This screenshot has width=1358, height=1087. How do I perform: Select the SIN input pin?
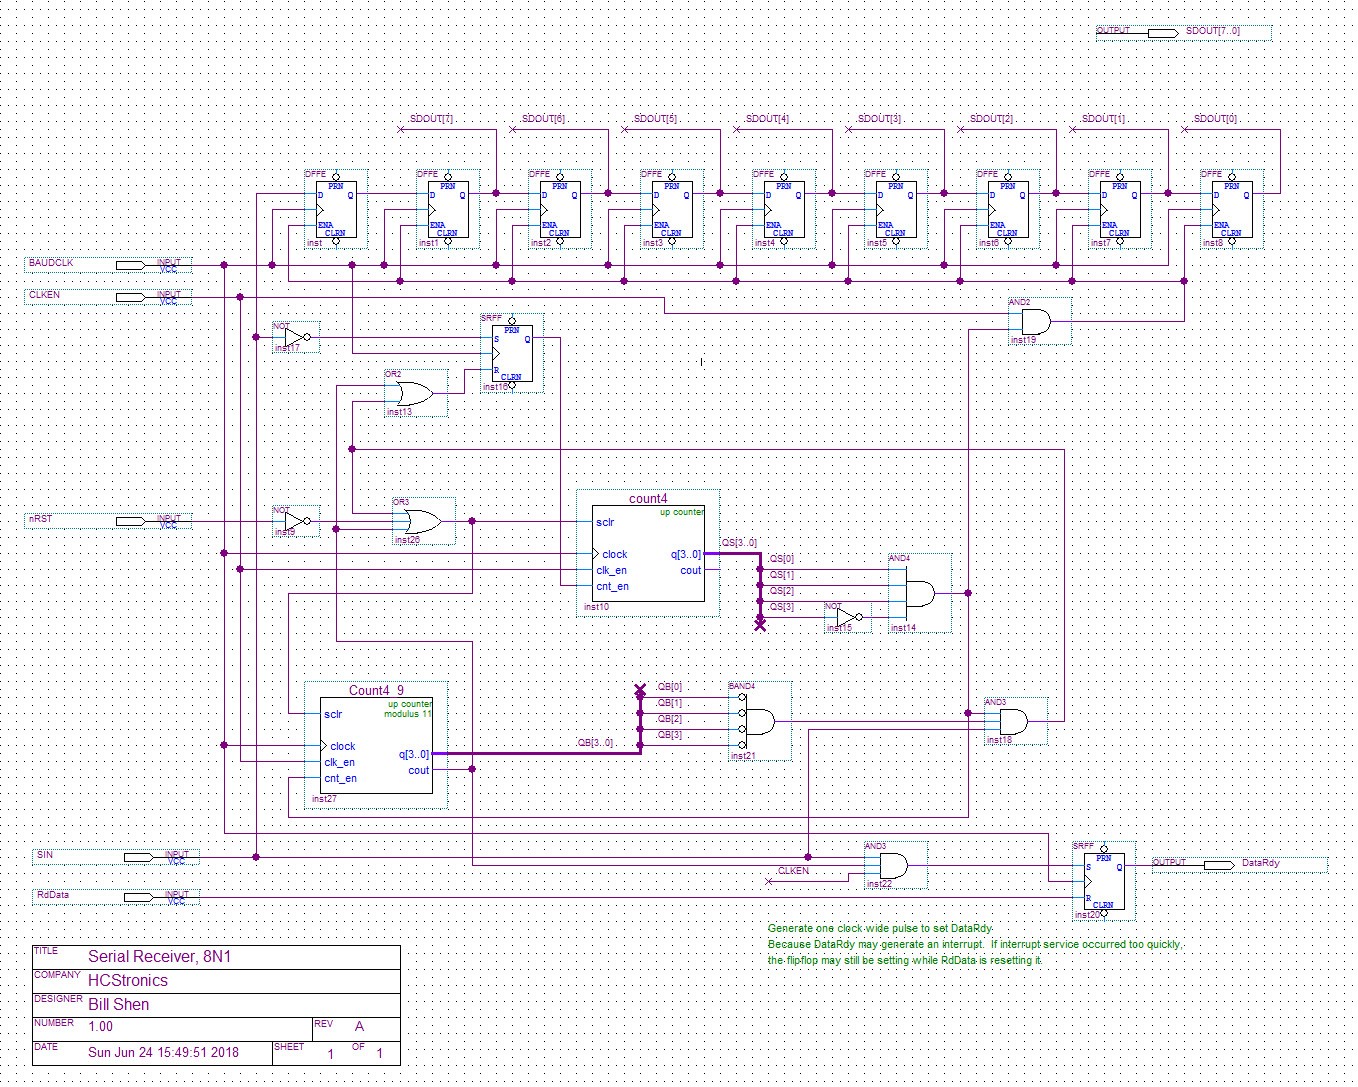(139, 857)
